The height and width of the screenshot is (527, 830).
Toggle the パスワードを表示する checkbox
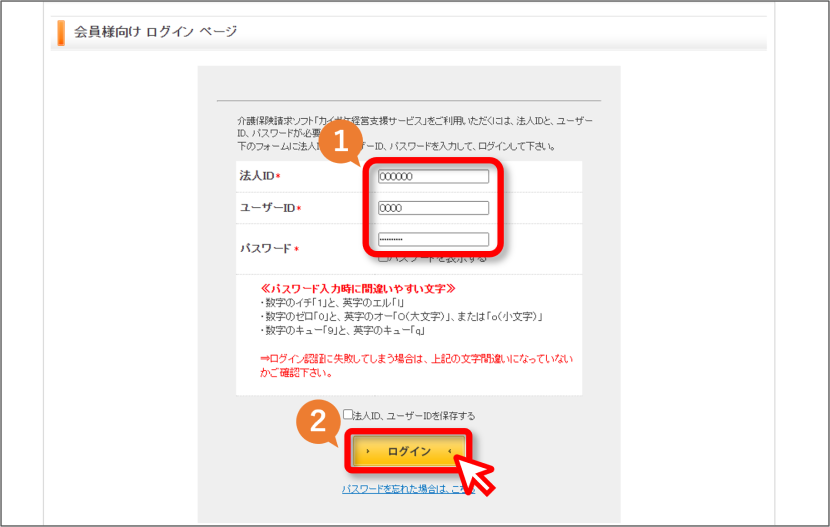click(383, 259)
